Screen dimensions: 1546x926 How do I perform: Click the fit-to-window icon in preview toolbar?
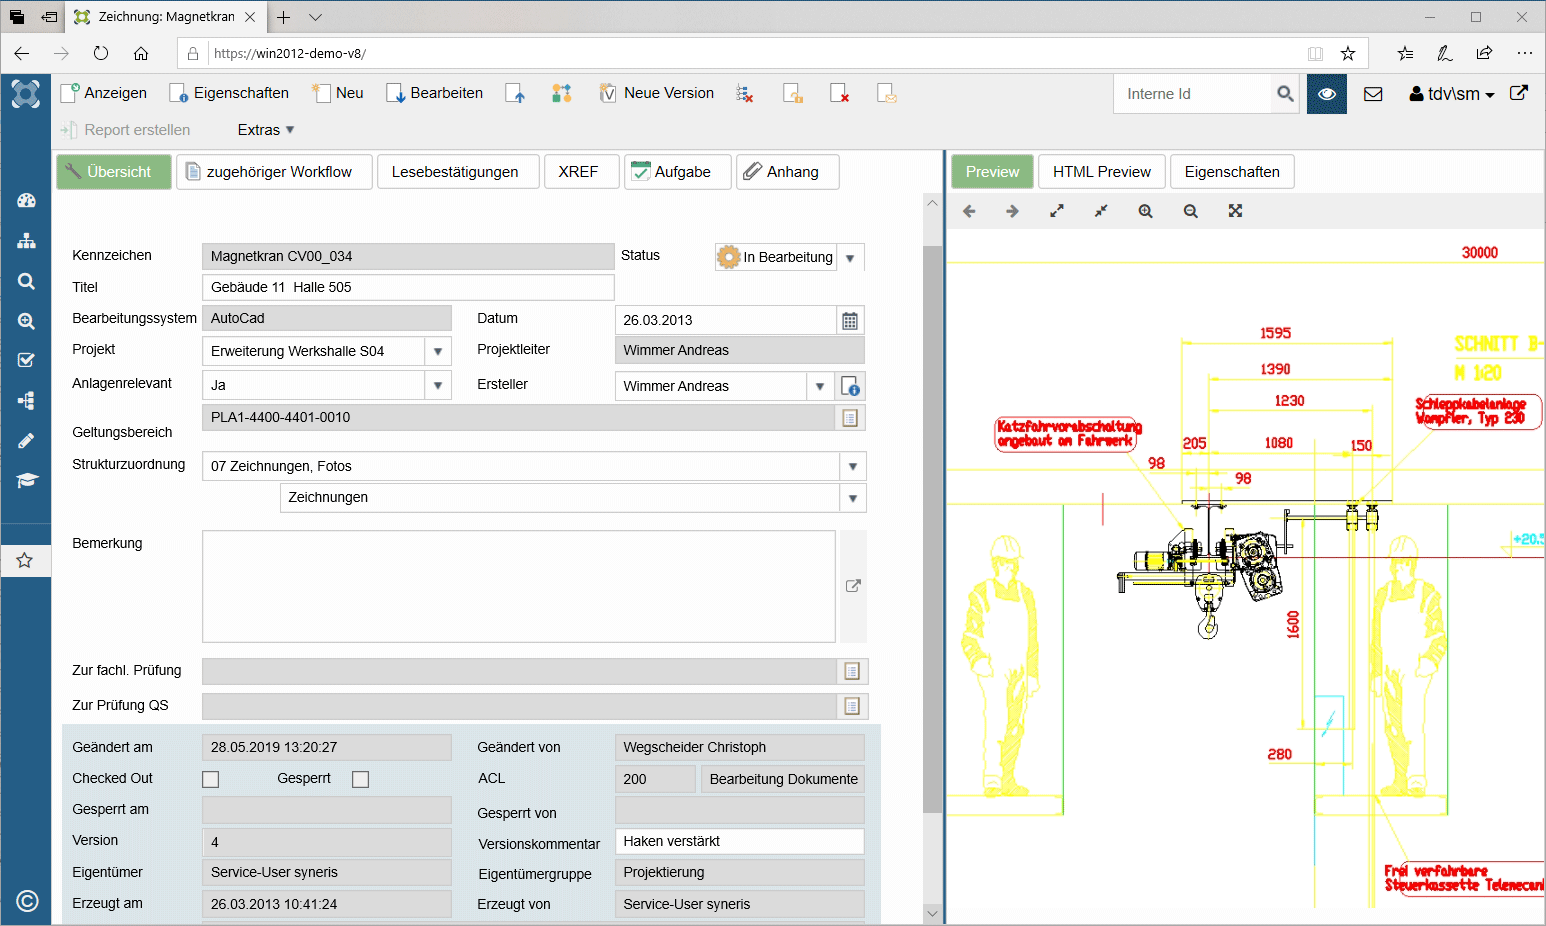point(1235,211)
